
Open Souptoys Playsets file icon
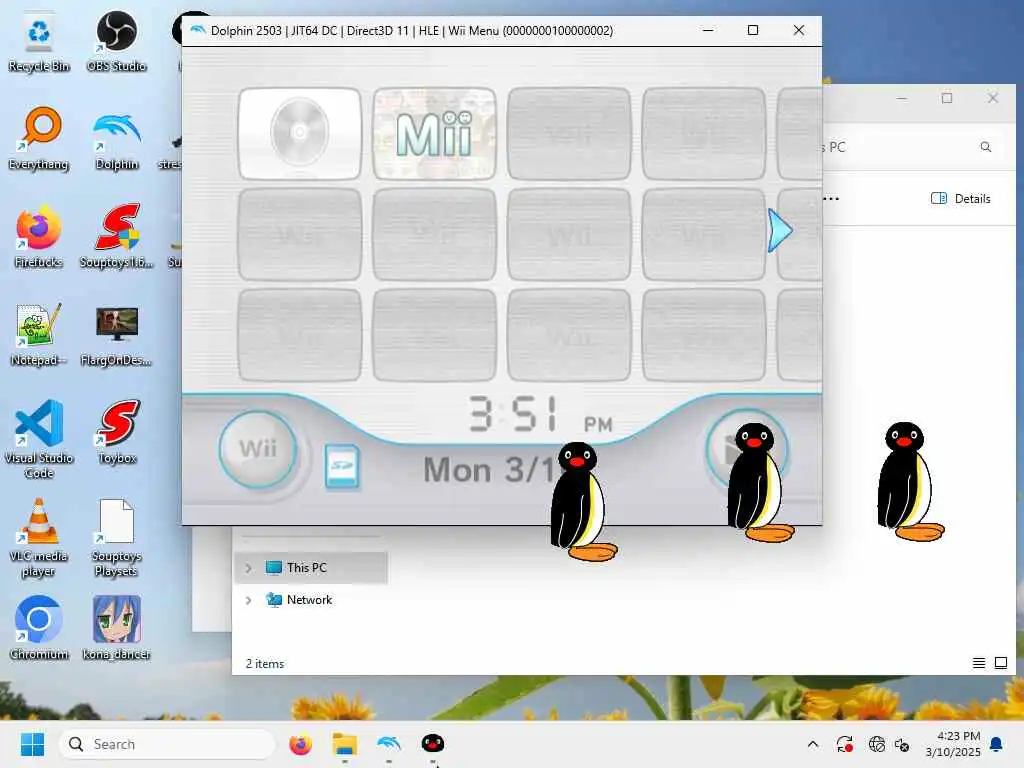116,537
